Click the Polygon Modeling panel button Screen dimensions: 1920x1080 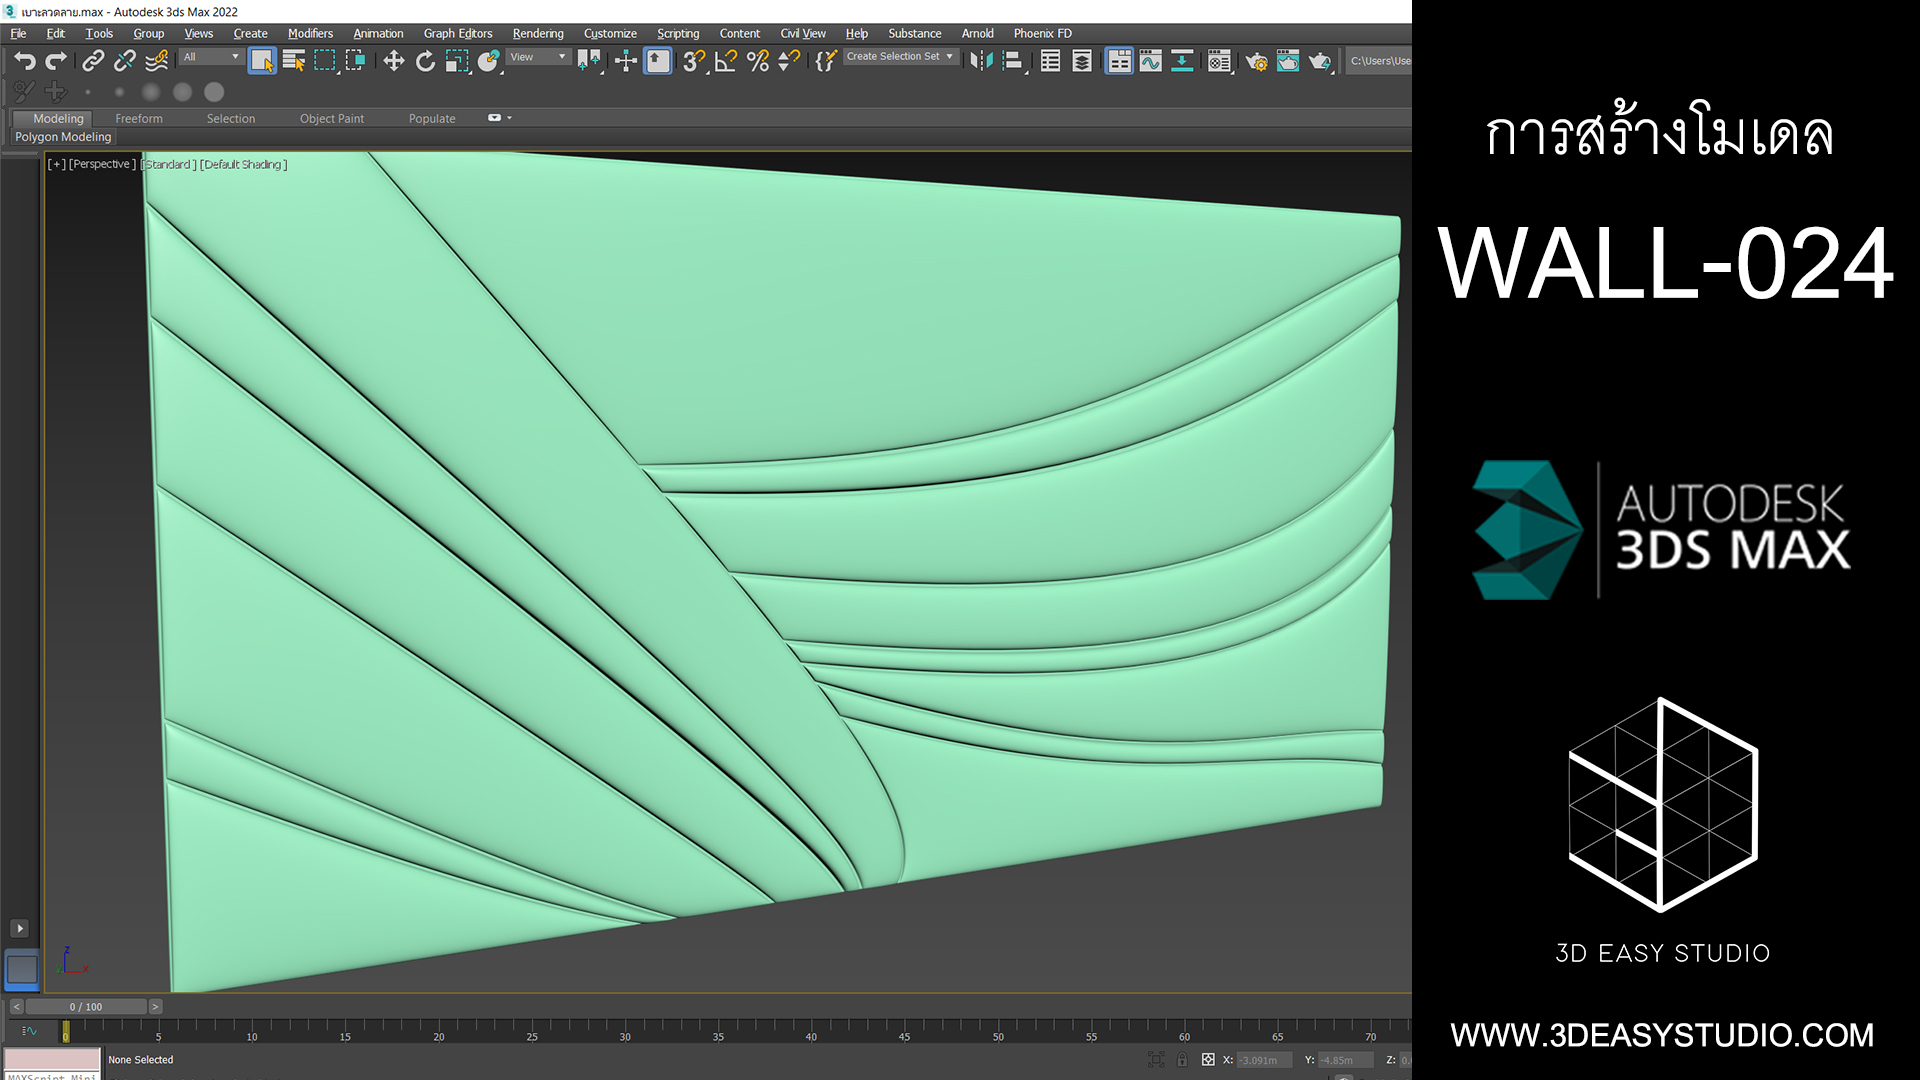[63, 137]
